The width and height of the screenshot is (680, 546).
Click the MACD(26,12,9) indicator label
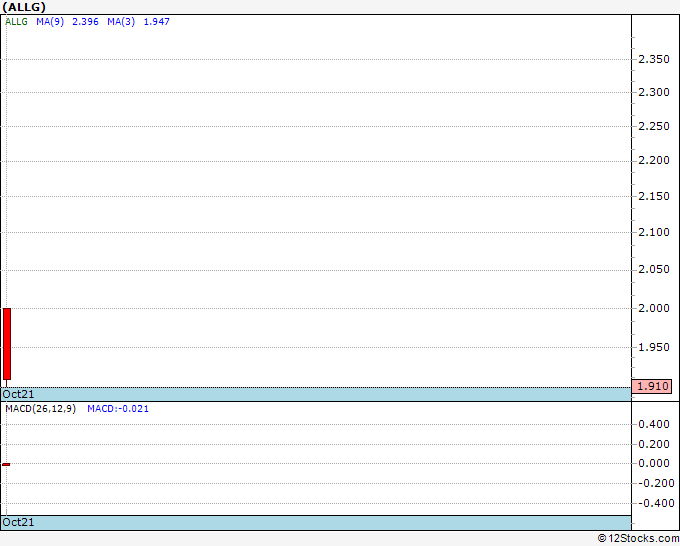point(40,409)
